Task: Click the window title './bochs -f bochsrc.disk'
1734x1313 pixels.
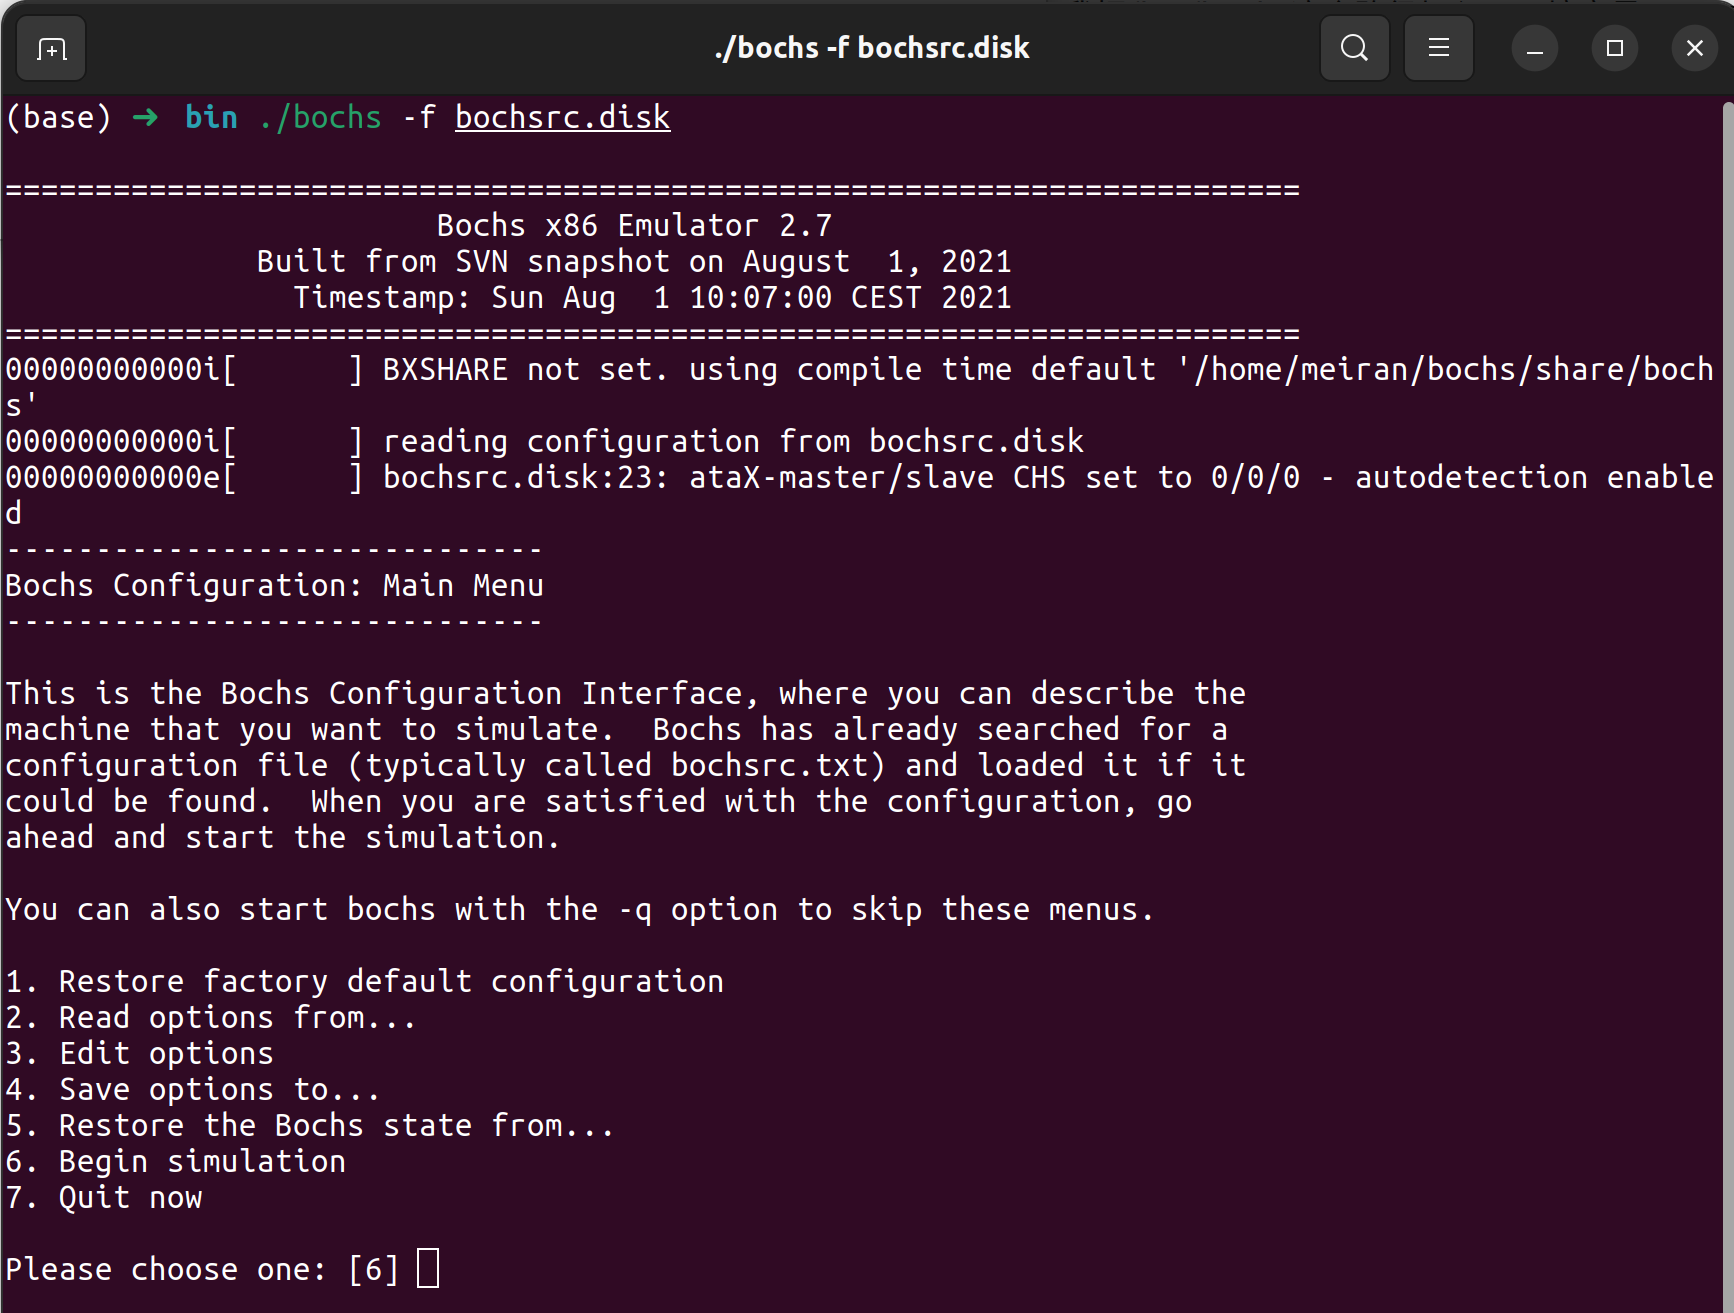Action: tap(871, 48)
